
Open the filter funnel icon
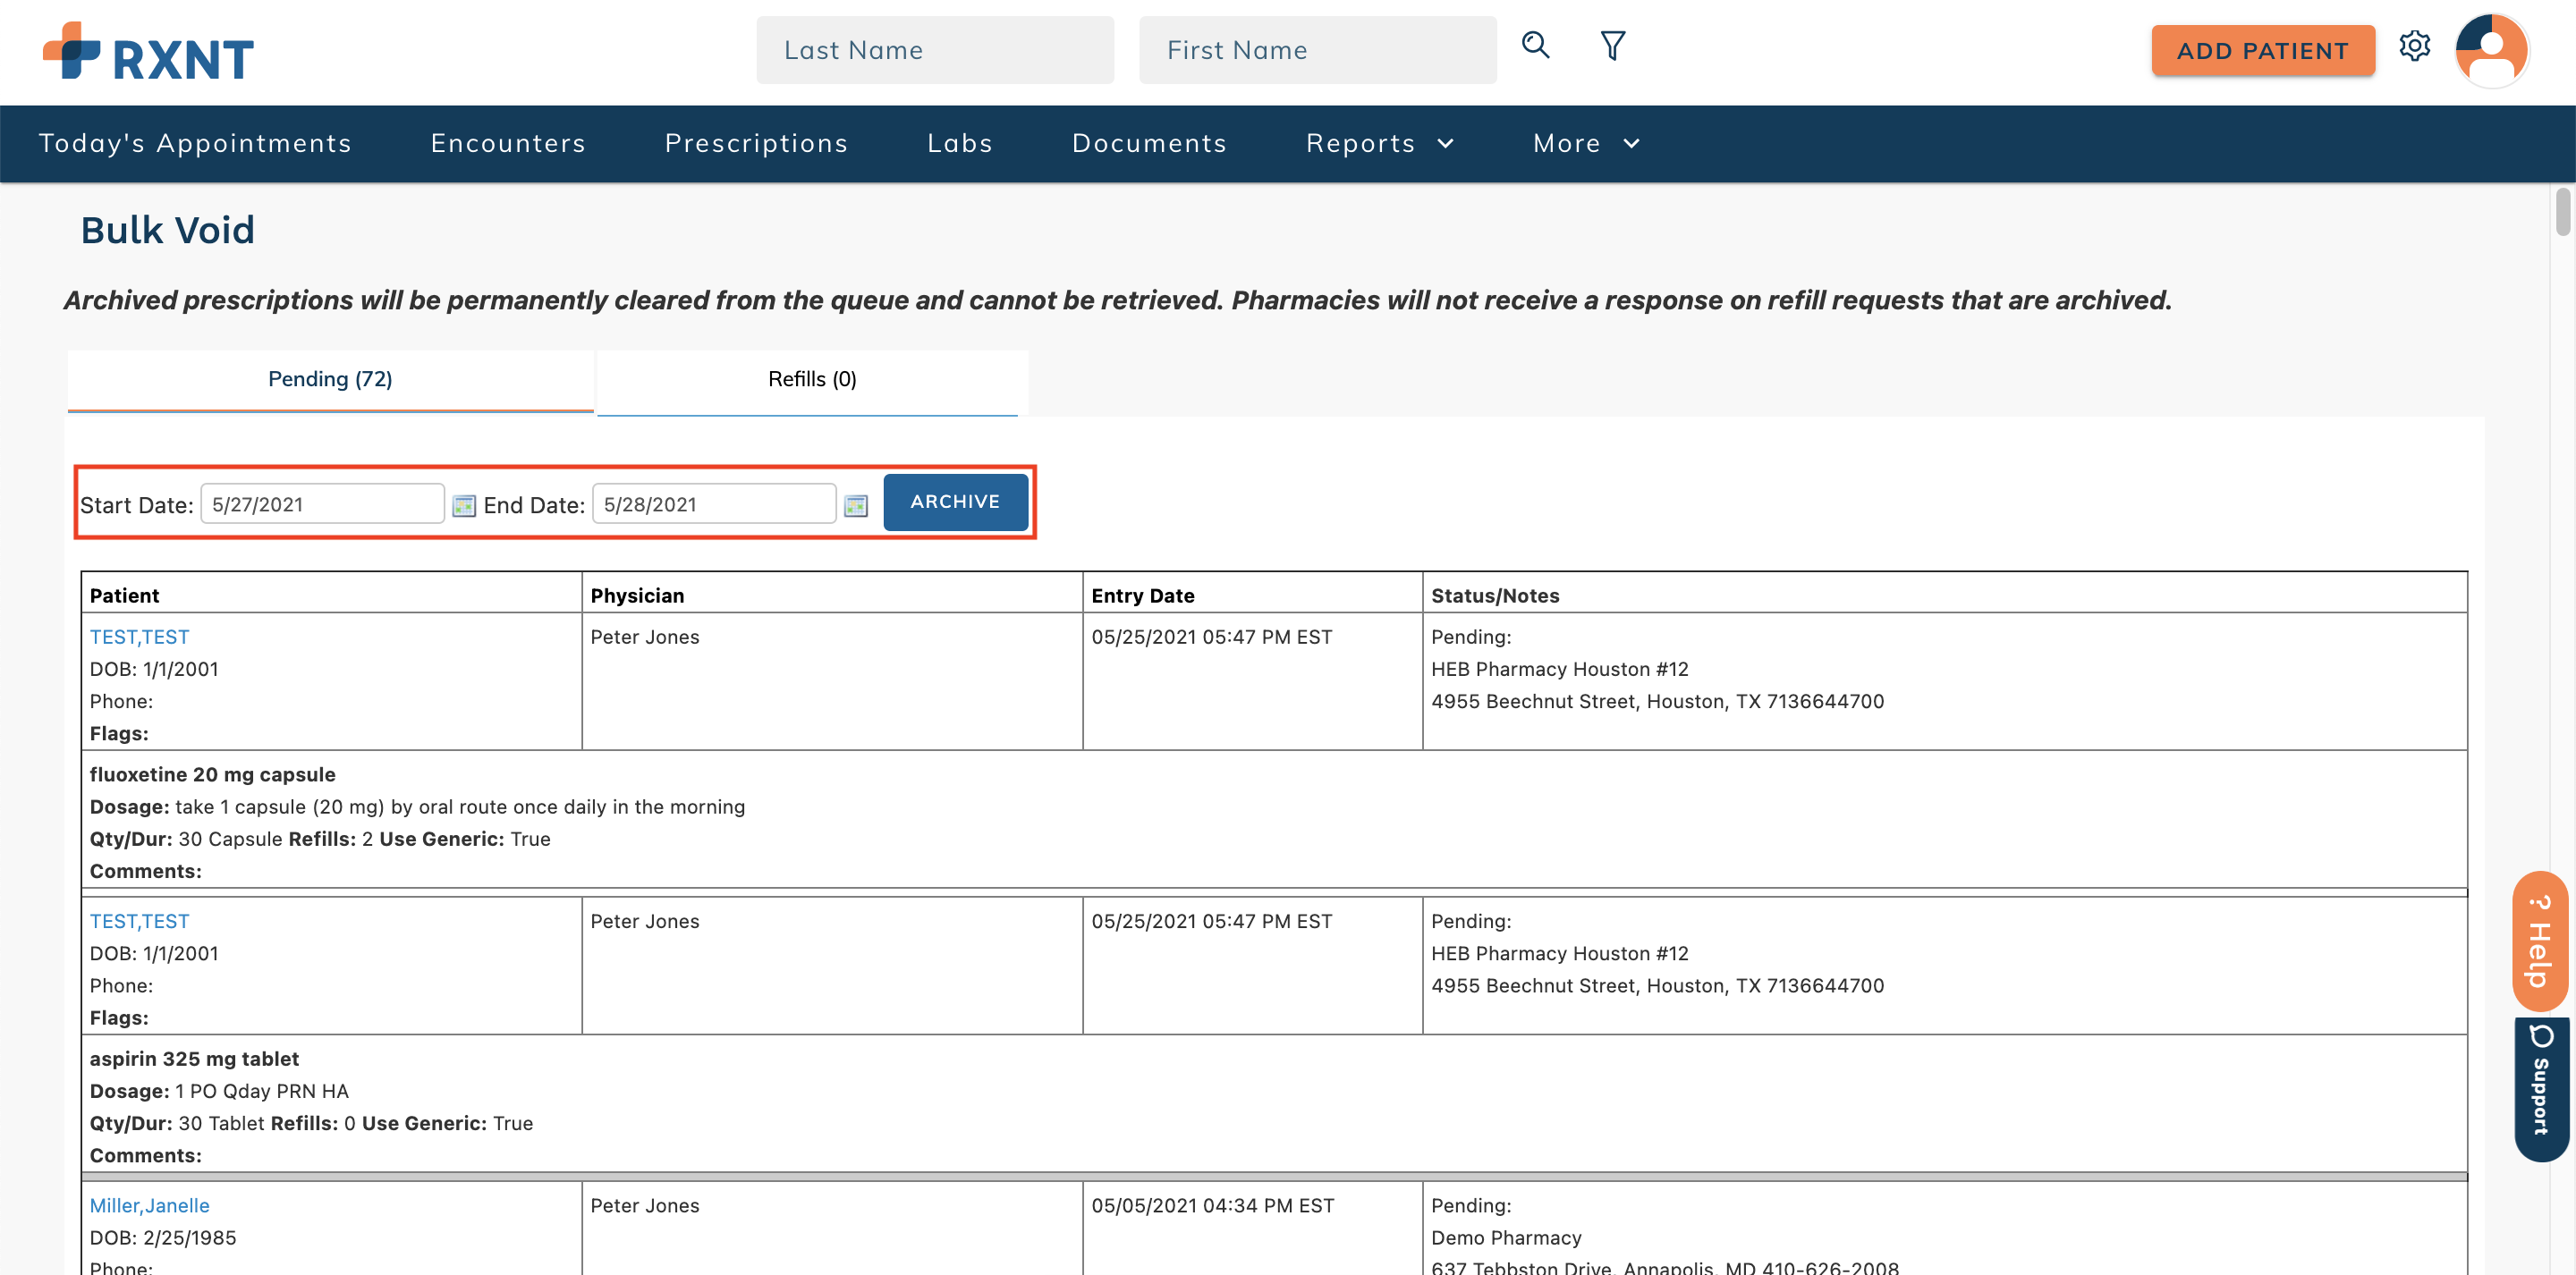pos(1612,46)
